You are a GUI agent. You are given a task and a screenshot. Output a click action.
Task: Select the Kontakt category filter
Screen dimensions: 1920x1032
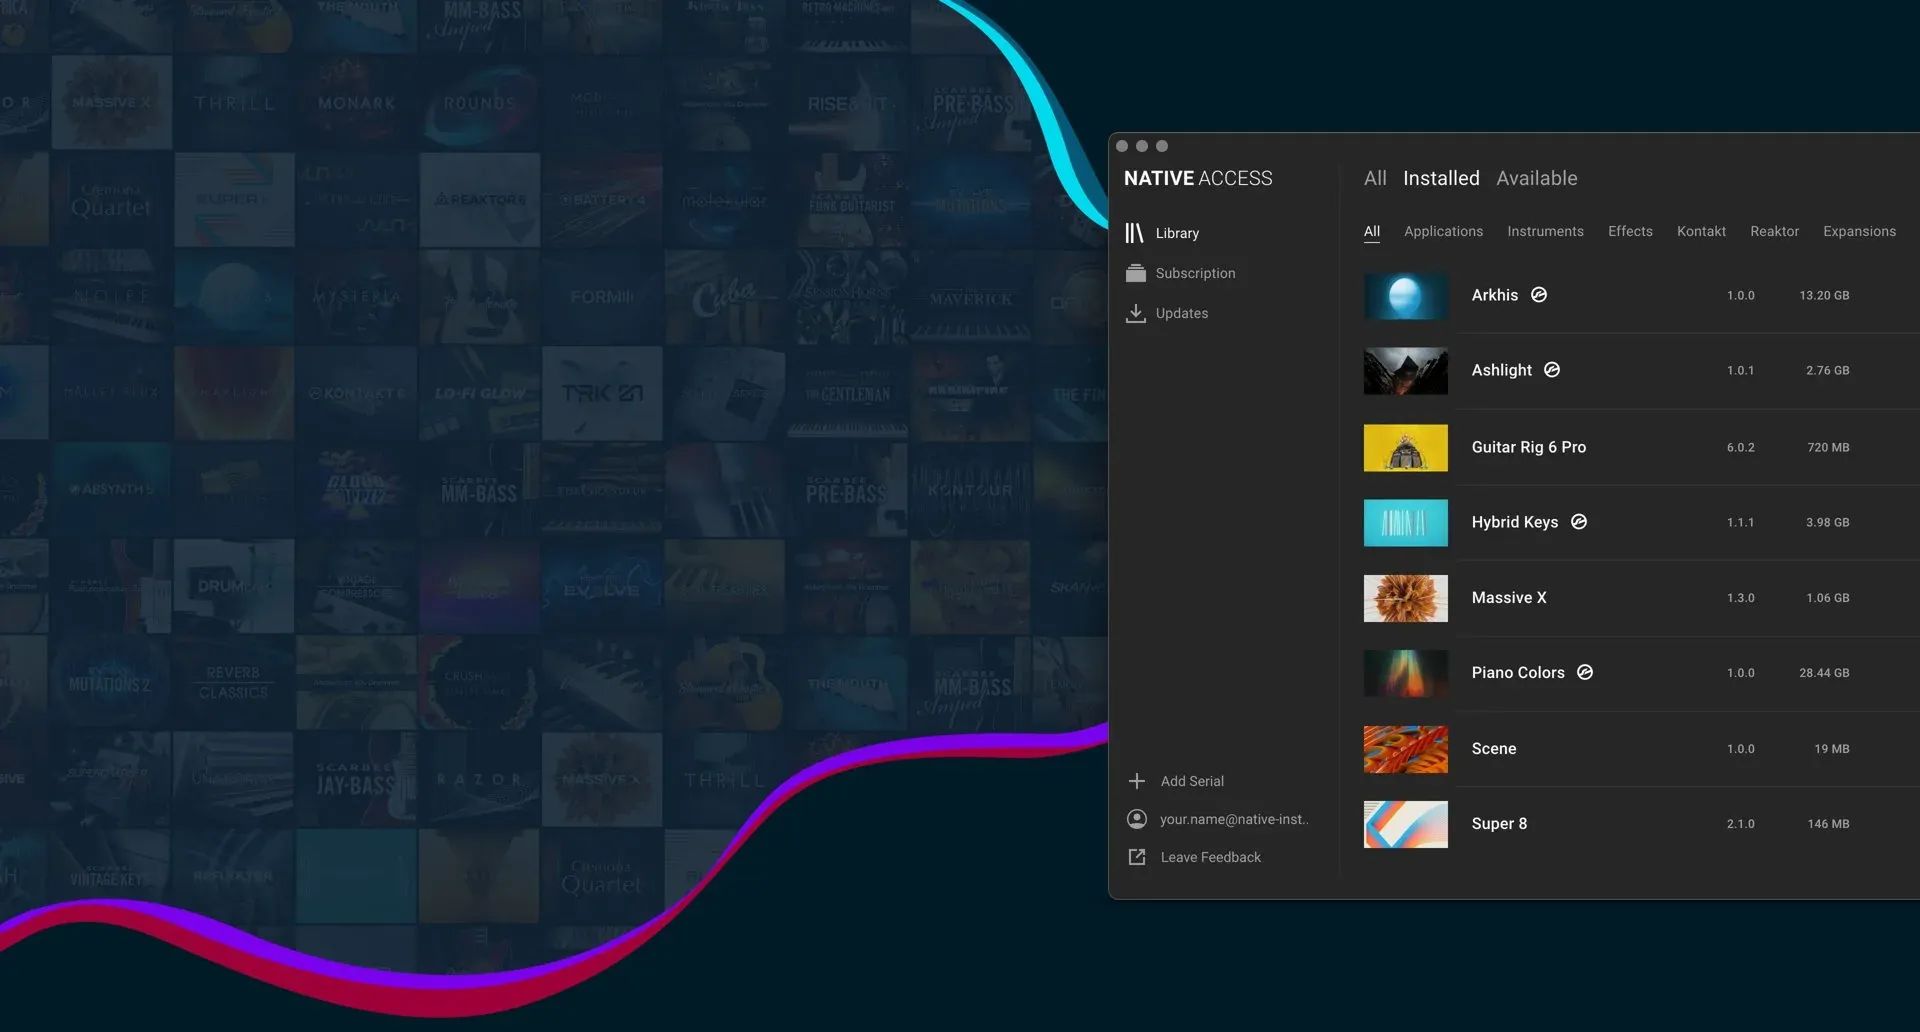coord(1701,231)
